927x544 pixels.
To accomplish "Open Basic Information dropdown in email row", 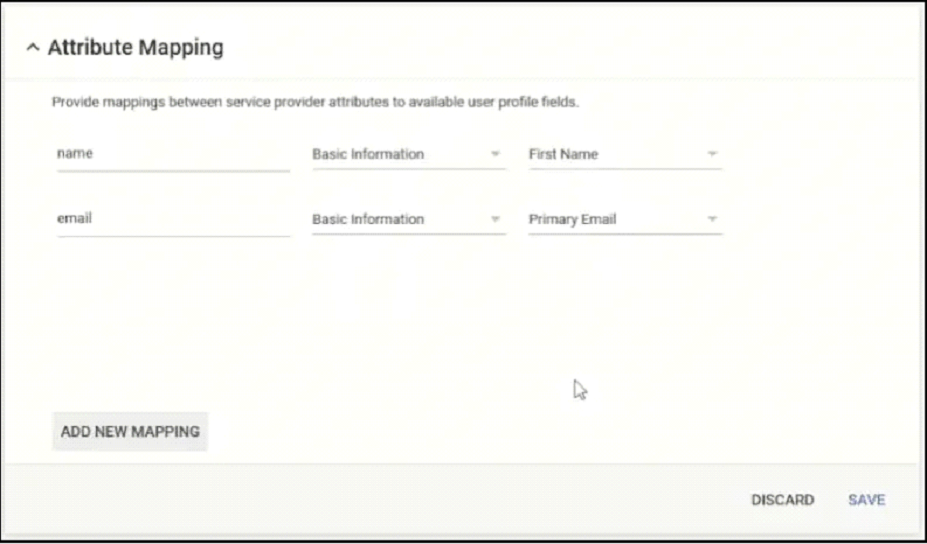I will click(409, 220).
